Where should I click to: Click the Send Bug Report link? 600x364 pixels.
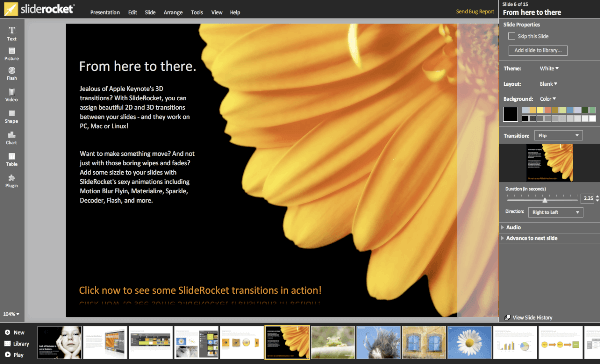tap(475, 11)
